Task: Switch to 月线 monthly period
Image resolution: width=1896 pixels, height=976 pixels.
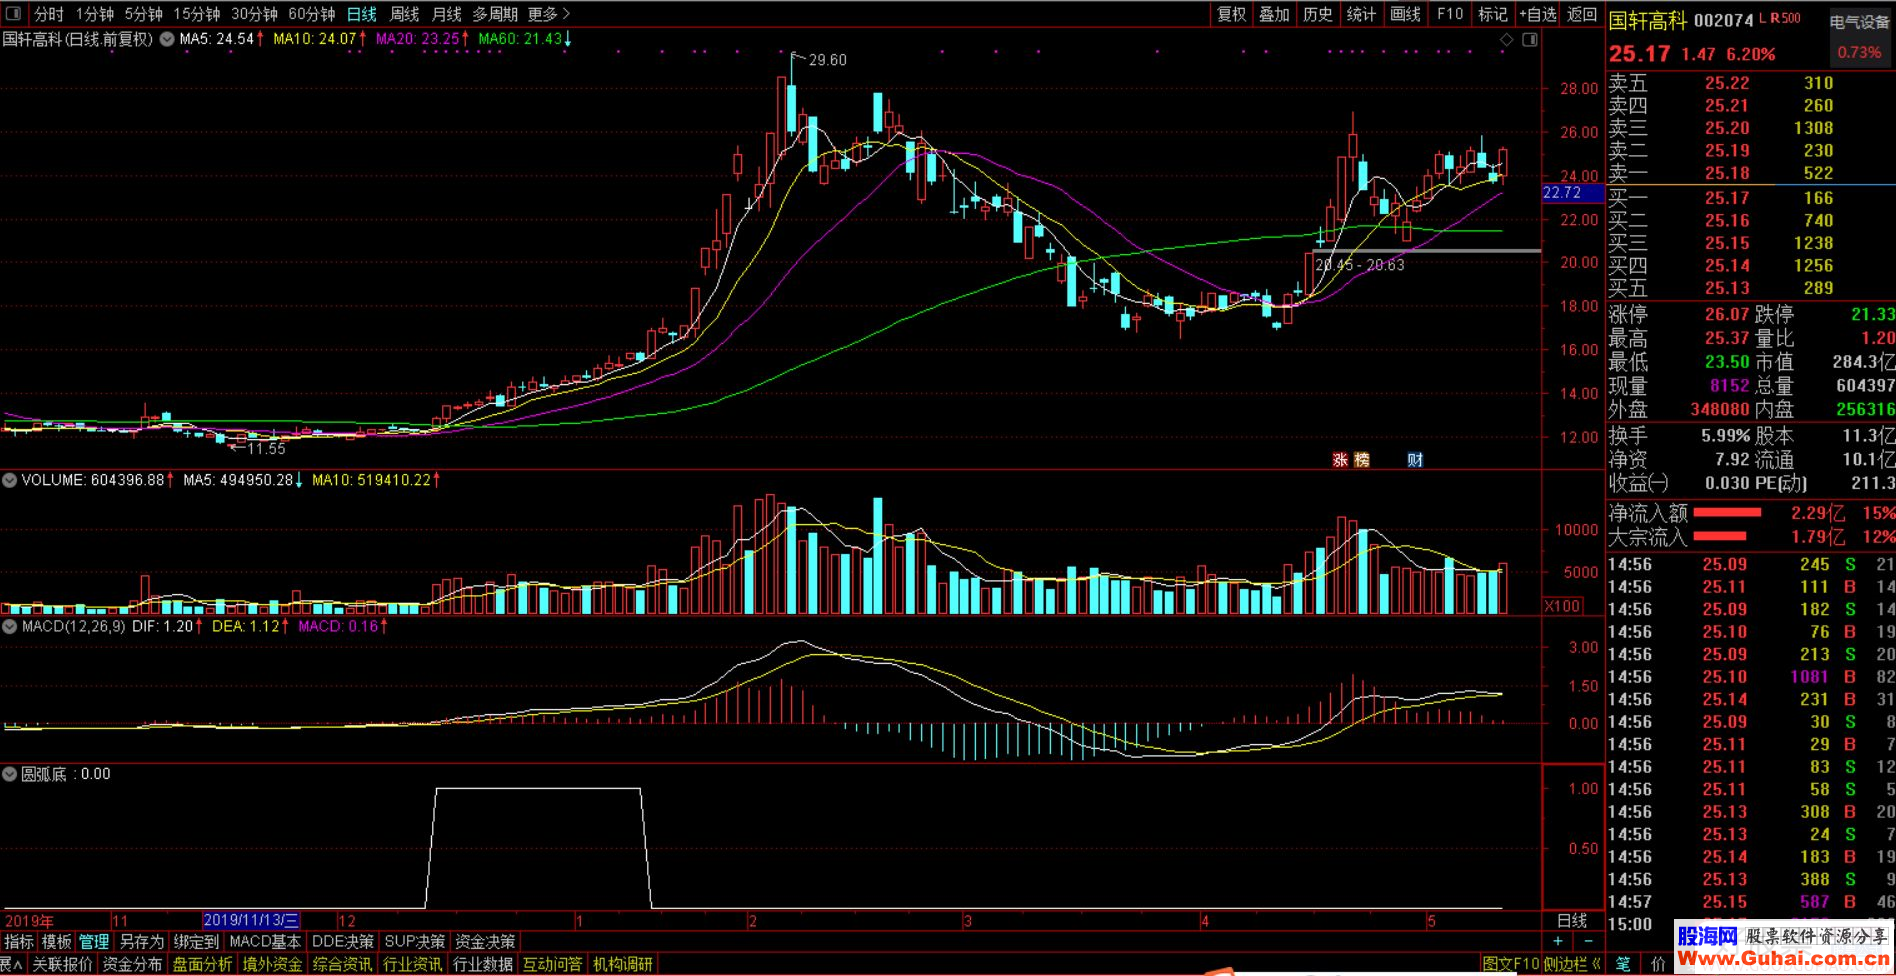Action: click(x=447, y=14)
